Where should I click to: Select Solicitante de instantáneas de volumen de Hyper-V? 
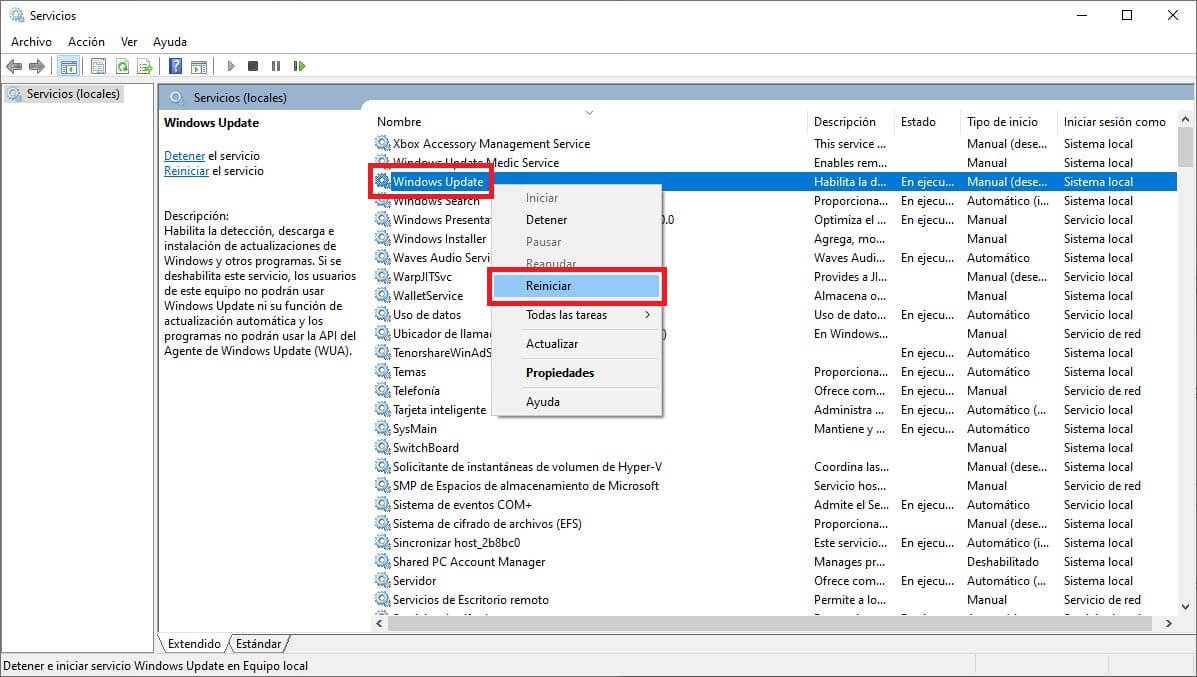(x=527, y=467)
